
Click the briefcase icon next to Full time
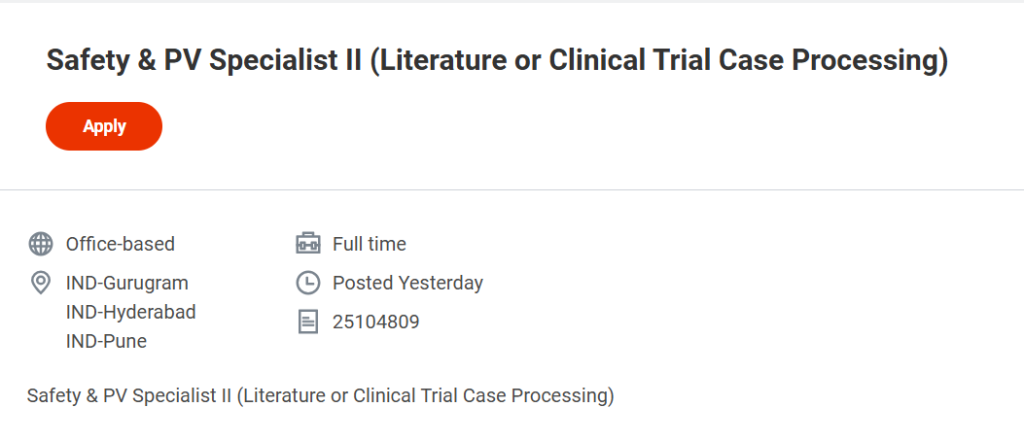[308, 244]
